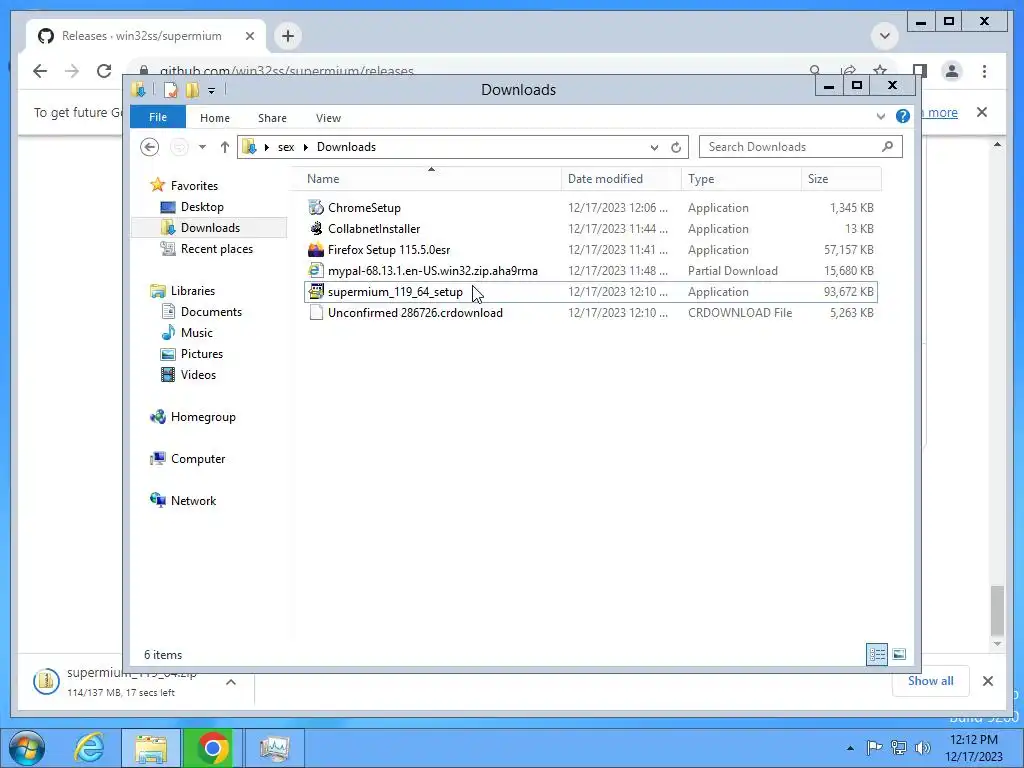Open Recent places in navigation pane
The width and height of the screenshot is (1024, 768).
(216, 249)
